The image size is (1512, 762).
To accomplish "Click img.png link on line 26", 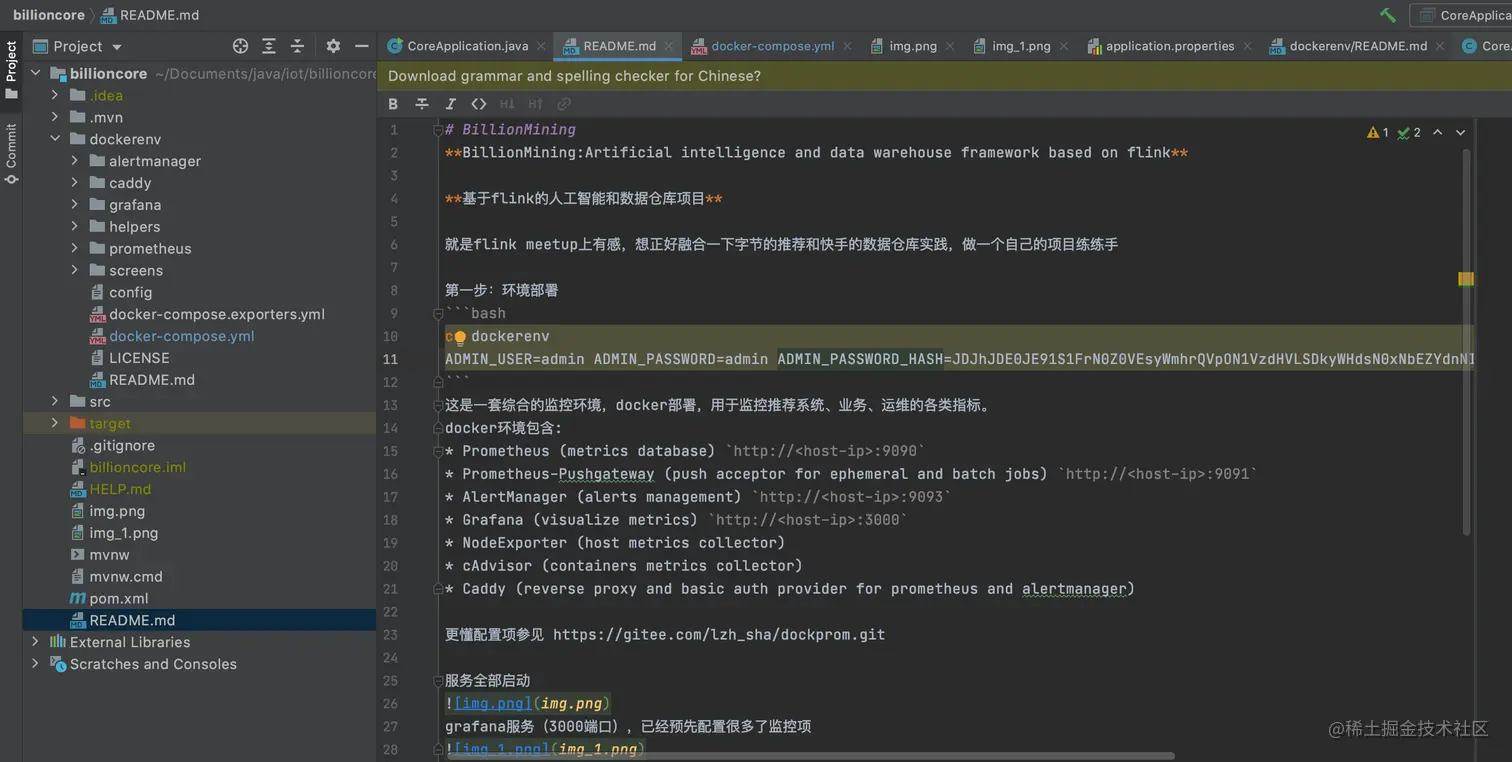I will tap(494, 703).
